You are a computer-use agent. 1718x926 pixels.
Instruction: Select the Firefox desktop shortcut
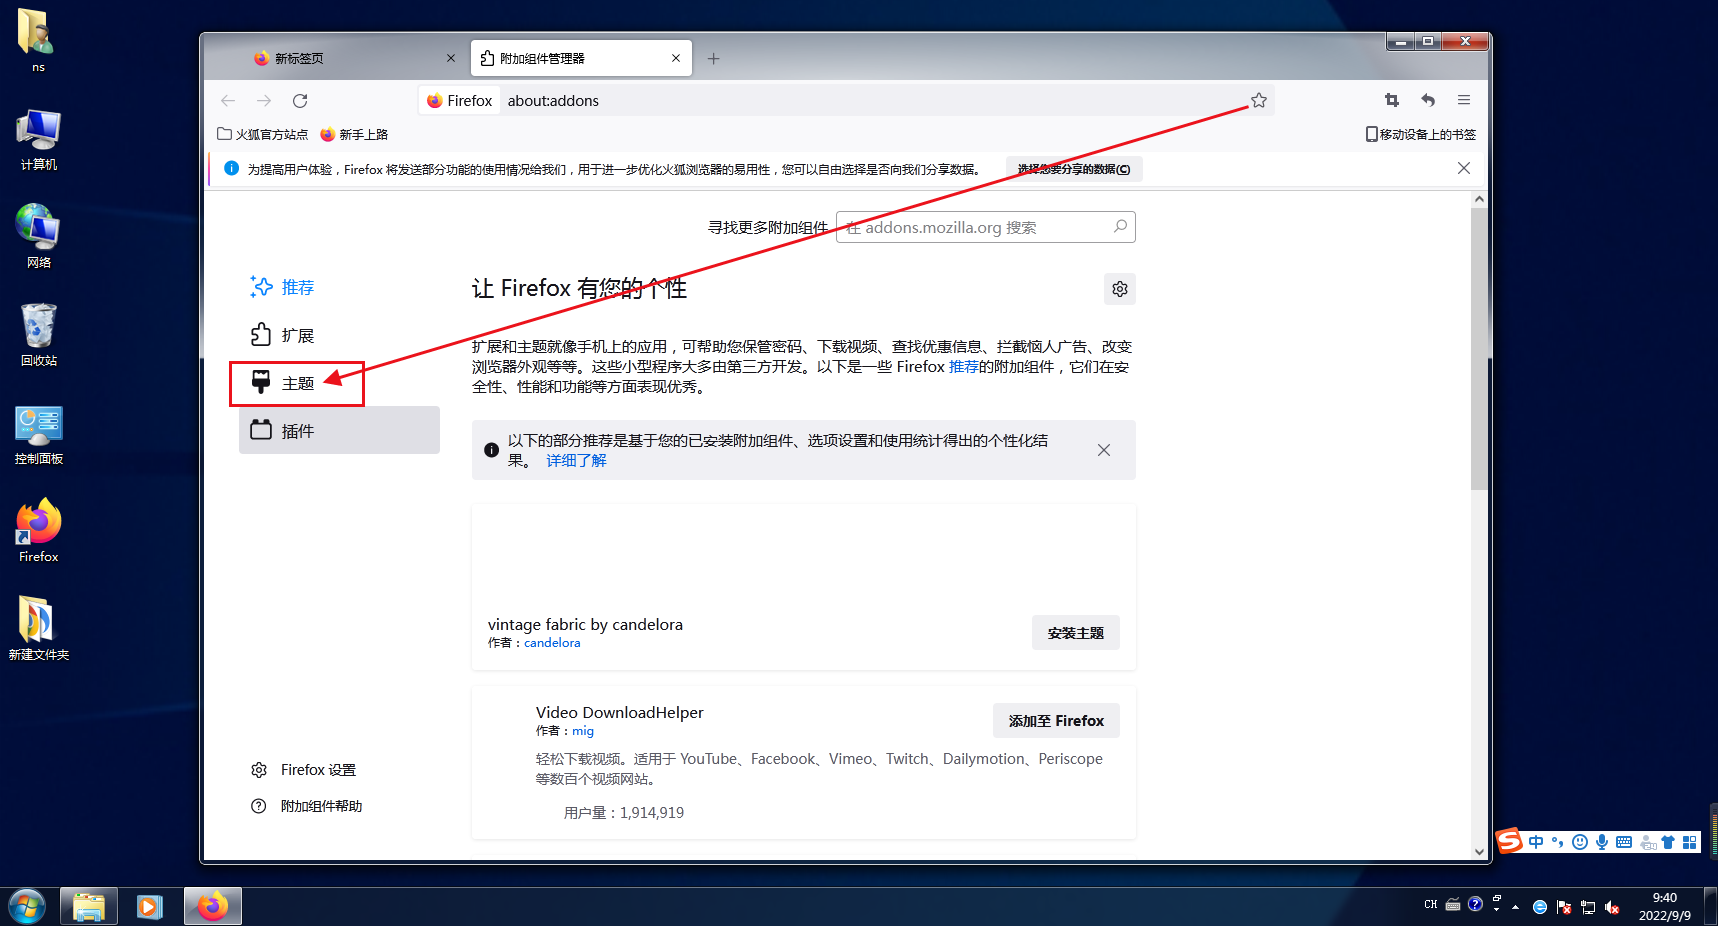click(x=39, y=532)
